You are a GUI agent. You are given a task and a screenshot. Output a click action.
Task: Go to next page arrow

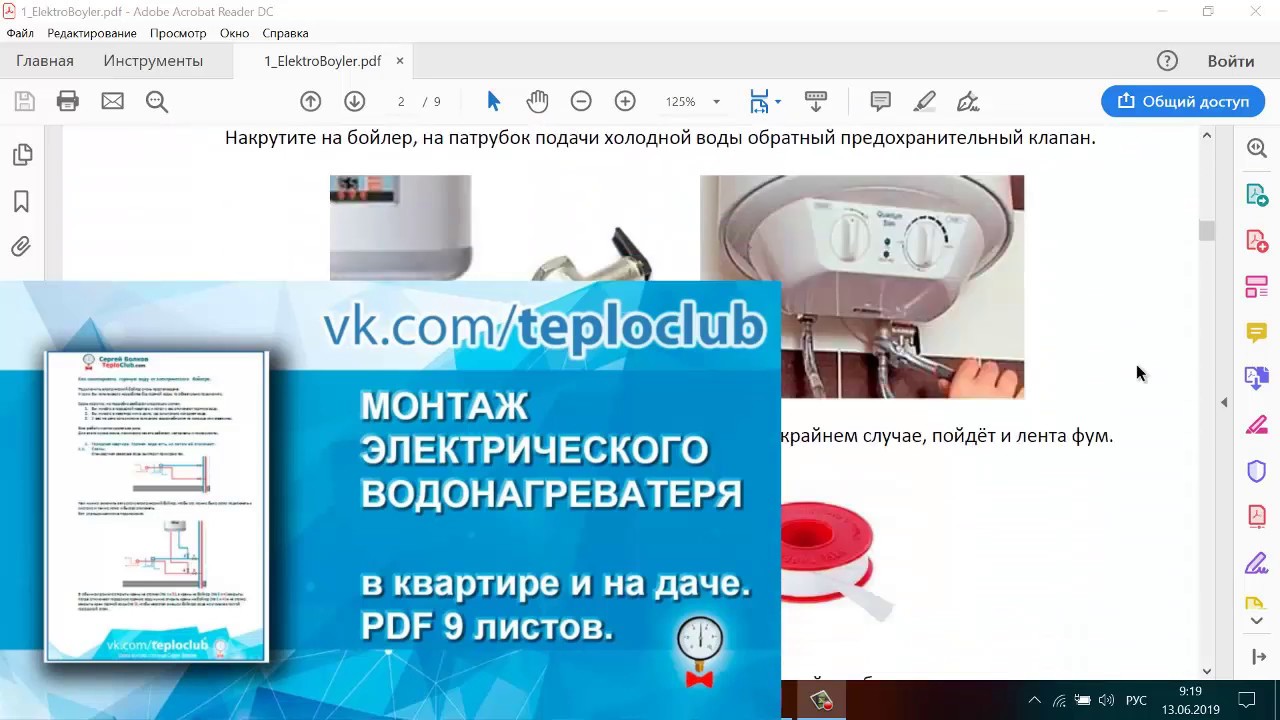click(354, 101)
